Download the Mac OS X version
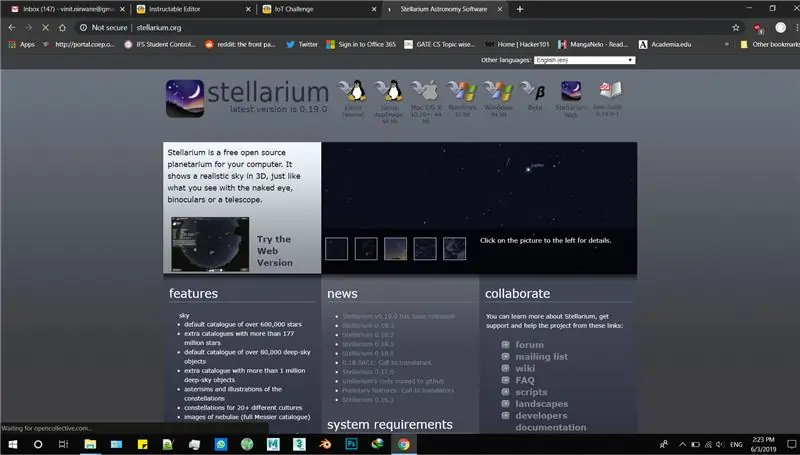800x455 pixels. [426, 101]
